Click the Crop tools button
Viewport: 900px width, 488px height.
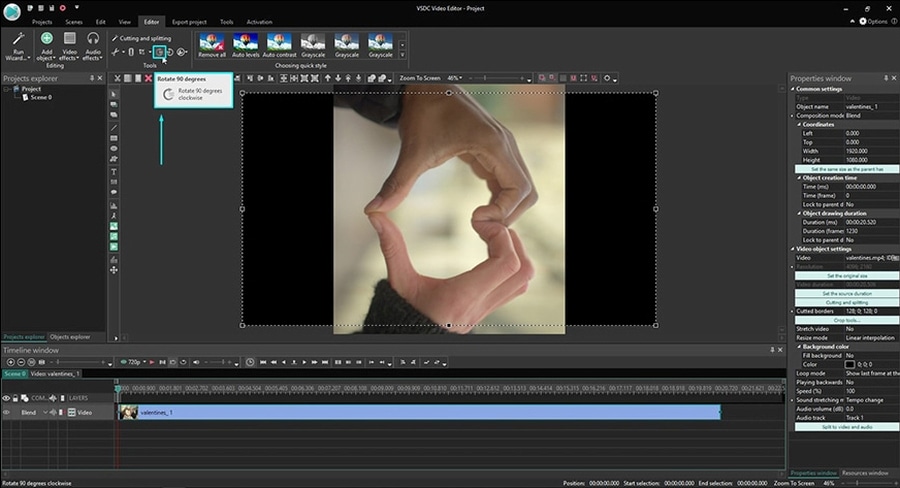pyautogui.click(x=846, y=319)
